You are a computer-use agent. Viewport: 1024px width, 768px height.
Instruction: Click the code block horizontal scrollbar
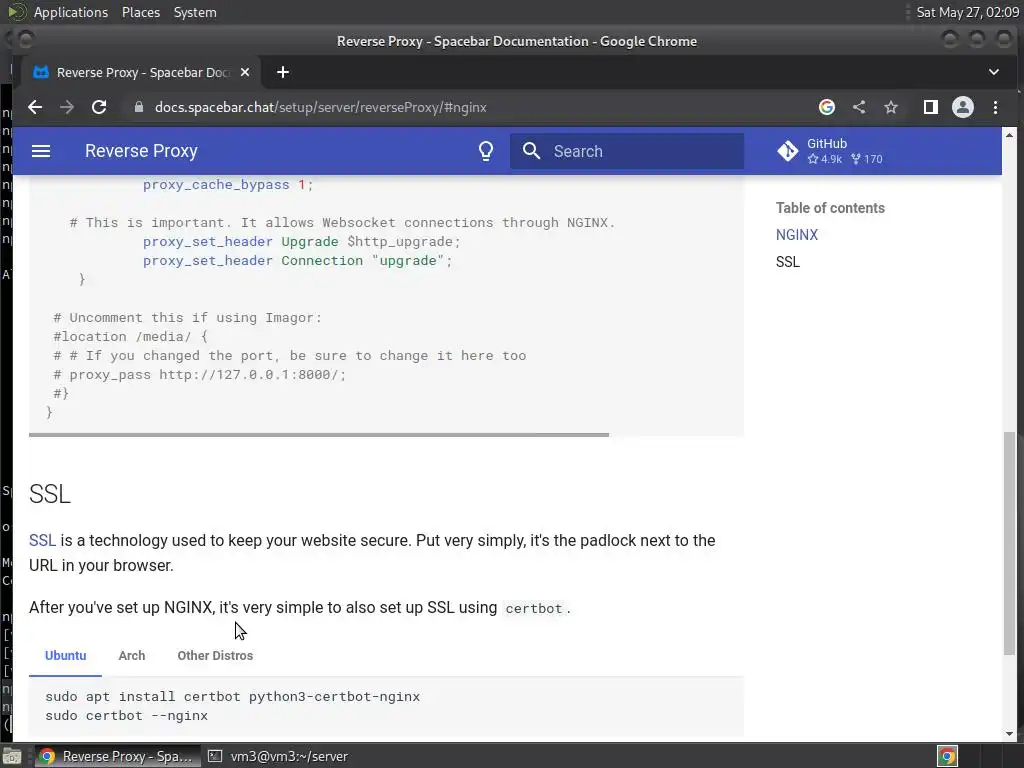(319, 434)
